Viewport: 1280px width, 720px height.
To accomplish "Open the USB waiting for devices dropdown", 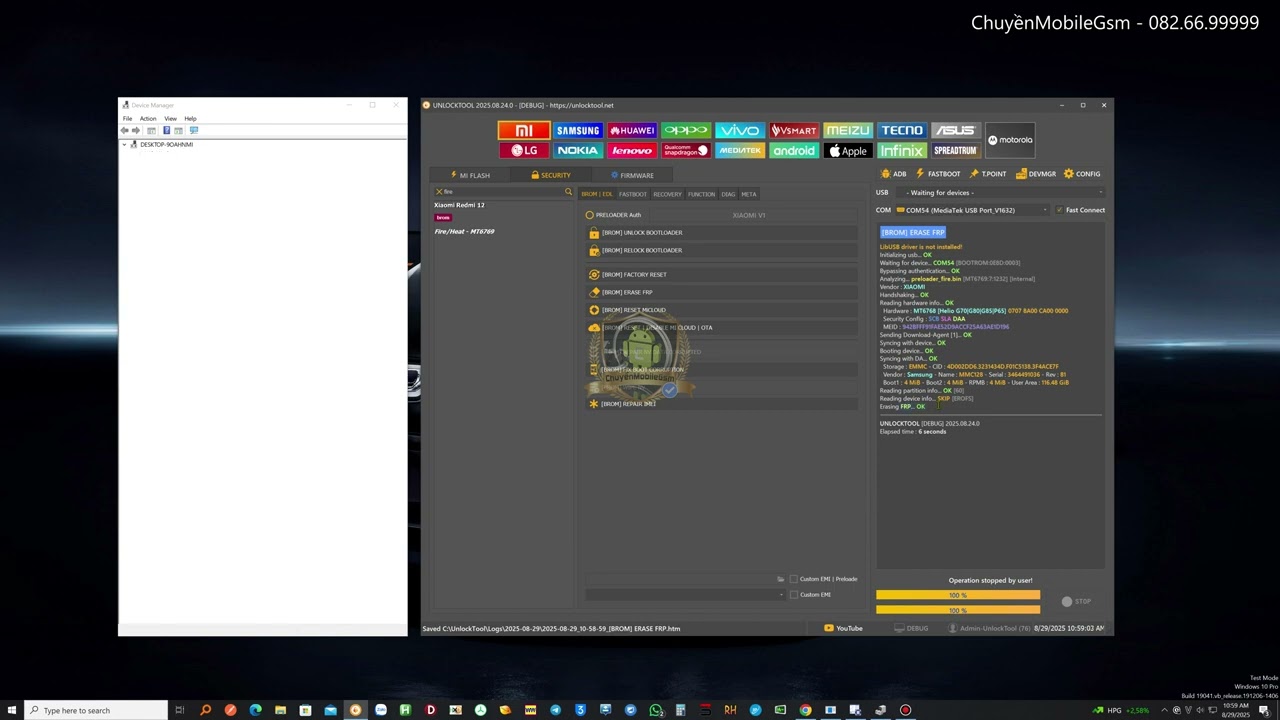I will (1003, 193).
